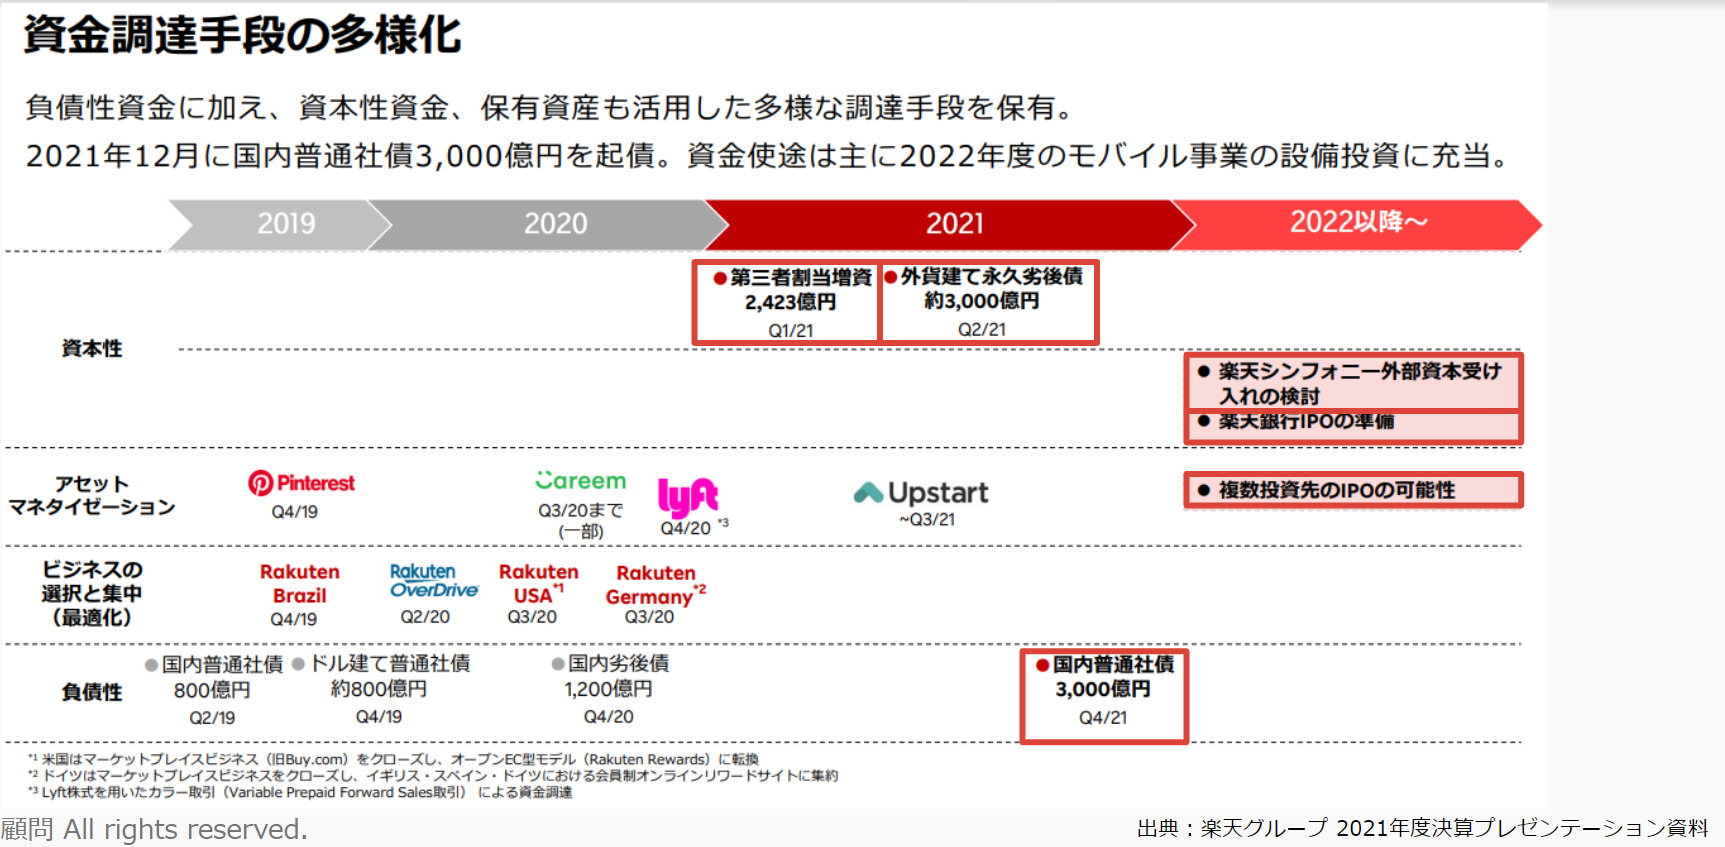The height and width of the screenshot is (847, 1725).
Task: Click the red-outlined 国内普通社債 3,000億円 box
Action: click(x=1104, y=696)
